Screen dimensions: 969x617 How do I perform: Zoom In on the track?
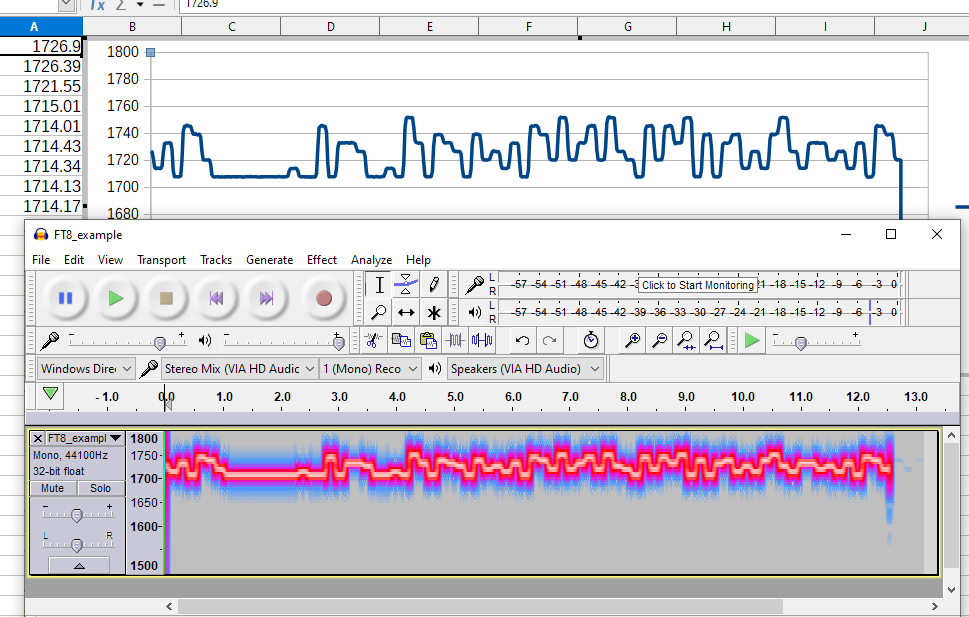click(632, 340)
